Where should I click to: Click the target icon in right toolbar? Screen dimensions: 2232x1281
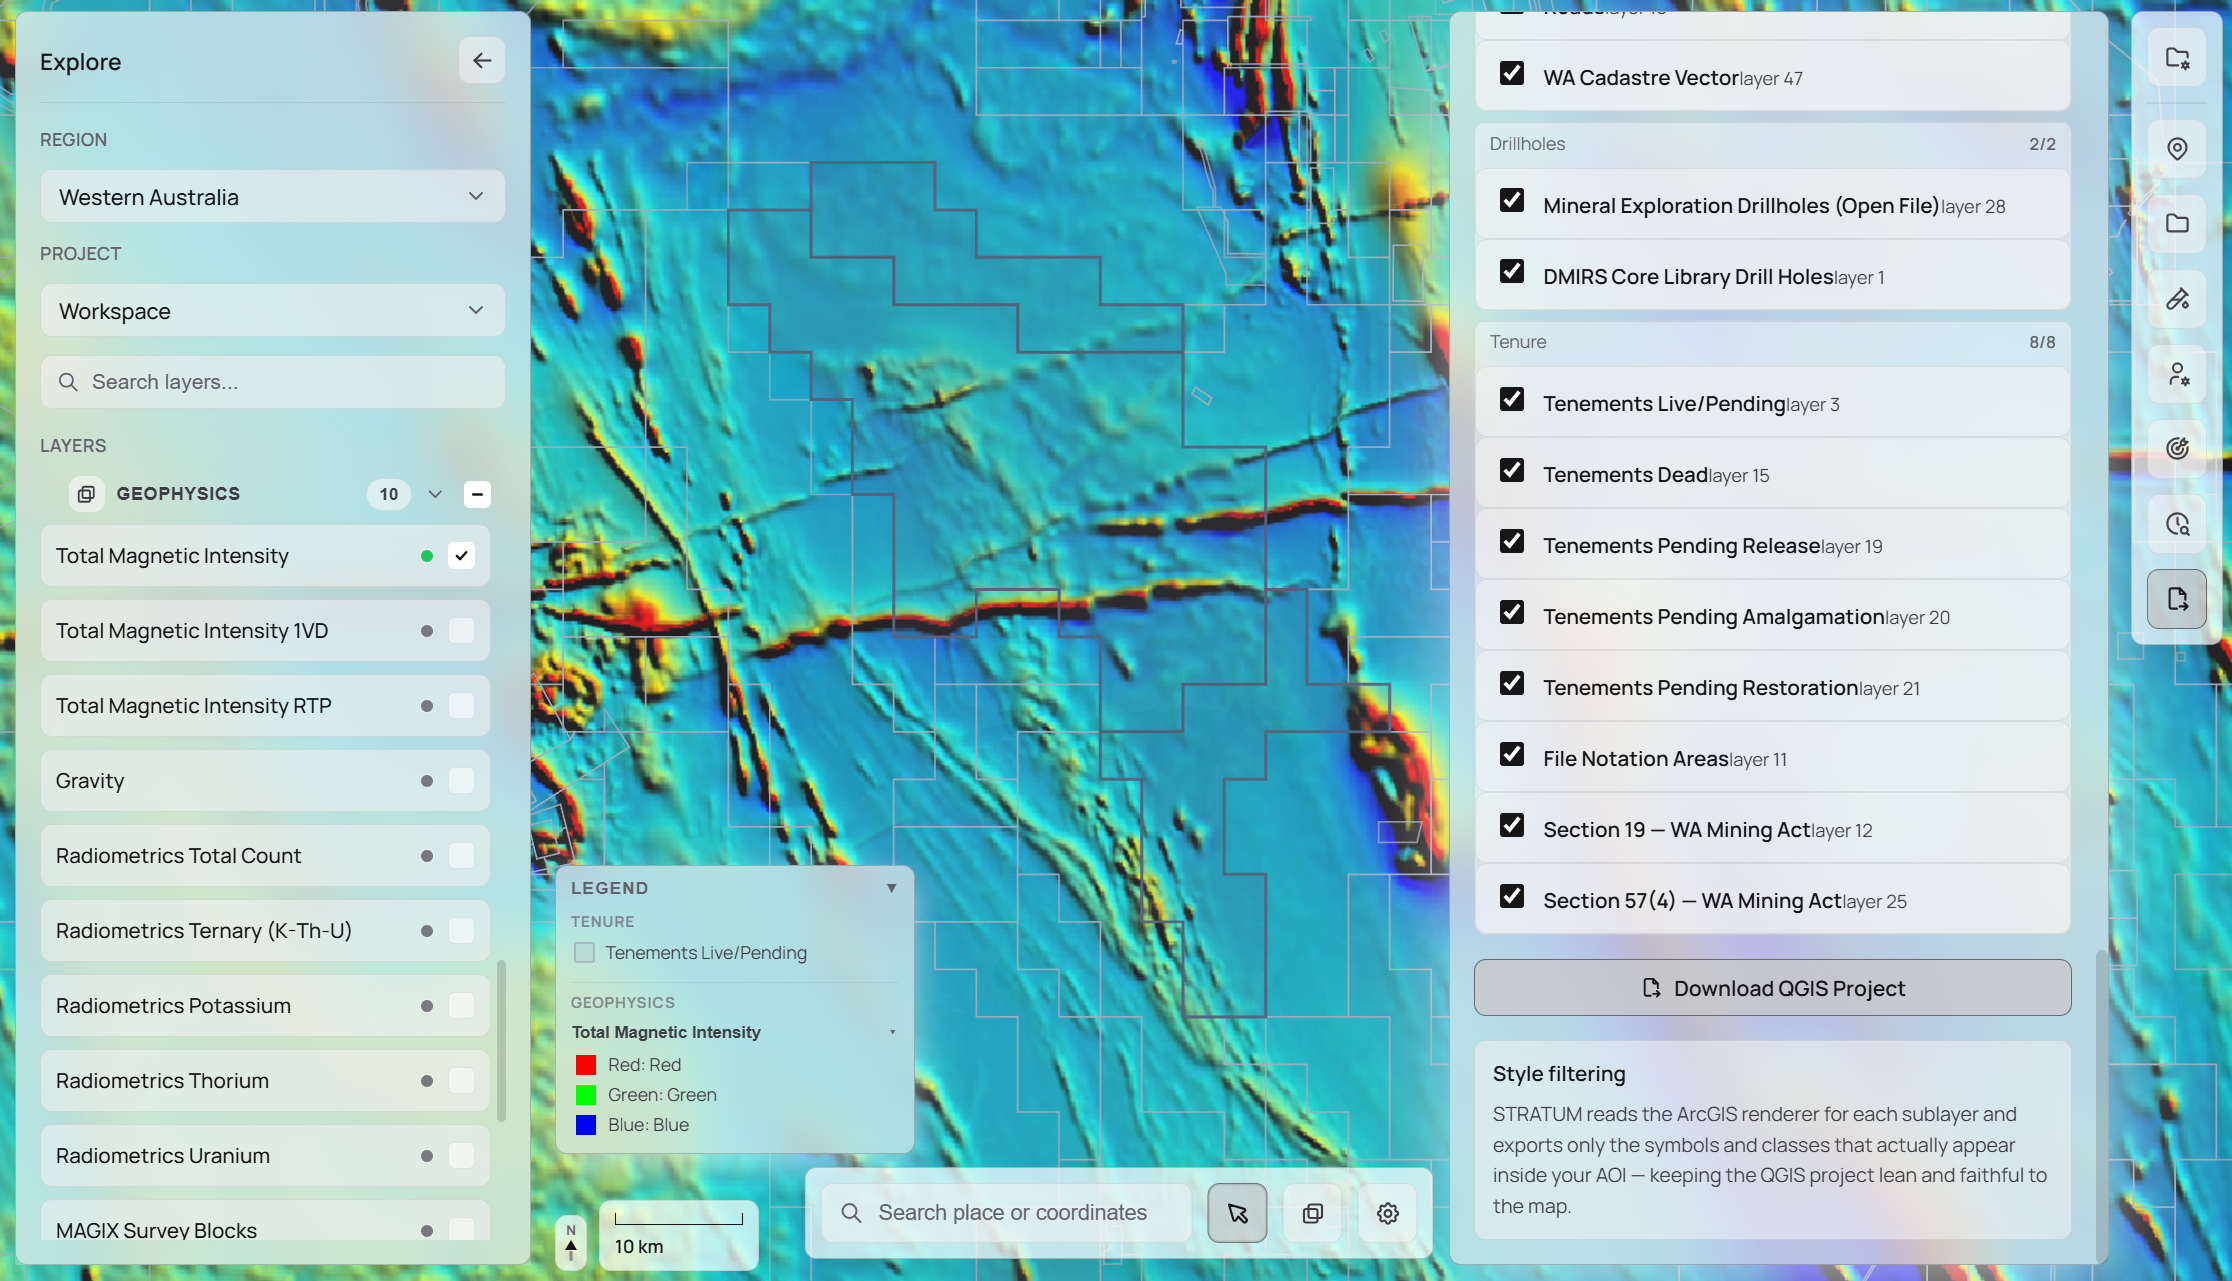point(2177,448)
